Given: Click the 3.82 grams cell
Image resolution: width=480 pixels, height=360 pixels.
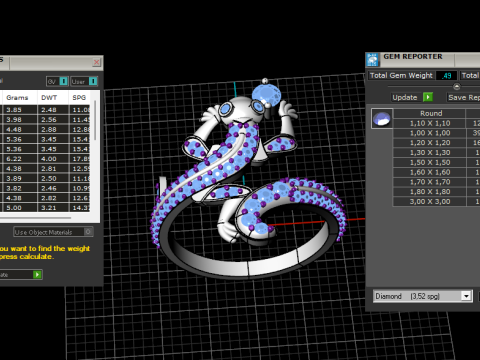Looking at the screenshot, I should [x=20, y=188].
